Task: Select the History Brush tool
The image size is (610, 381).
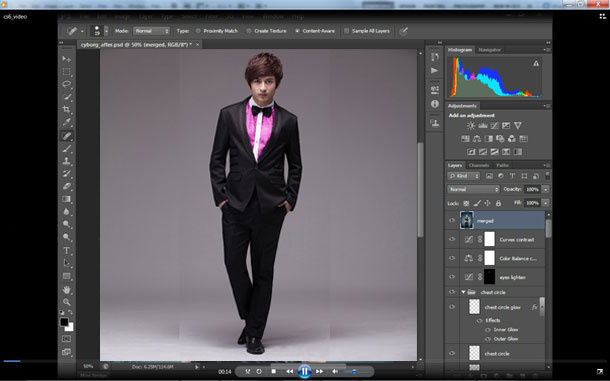Action: pyautogui.click(x=67, y=174)
